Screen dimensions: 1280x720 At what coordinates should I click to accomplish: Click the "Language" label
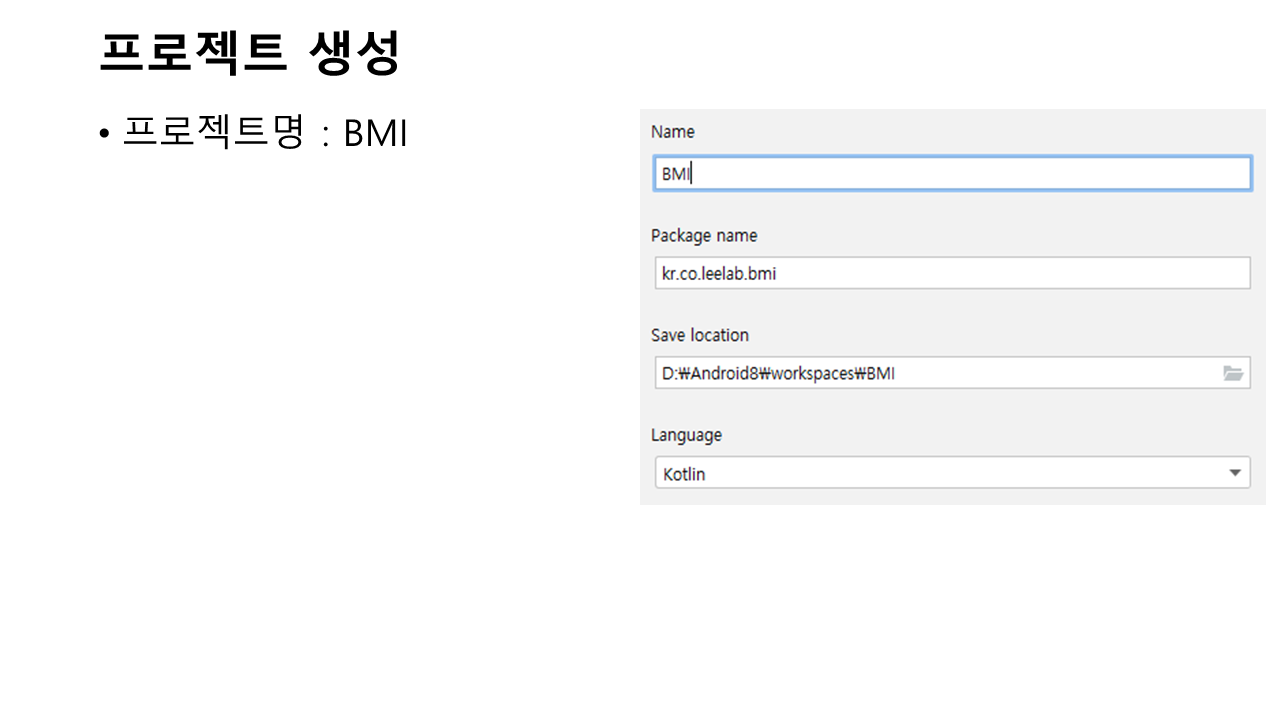point(686,435)
